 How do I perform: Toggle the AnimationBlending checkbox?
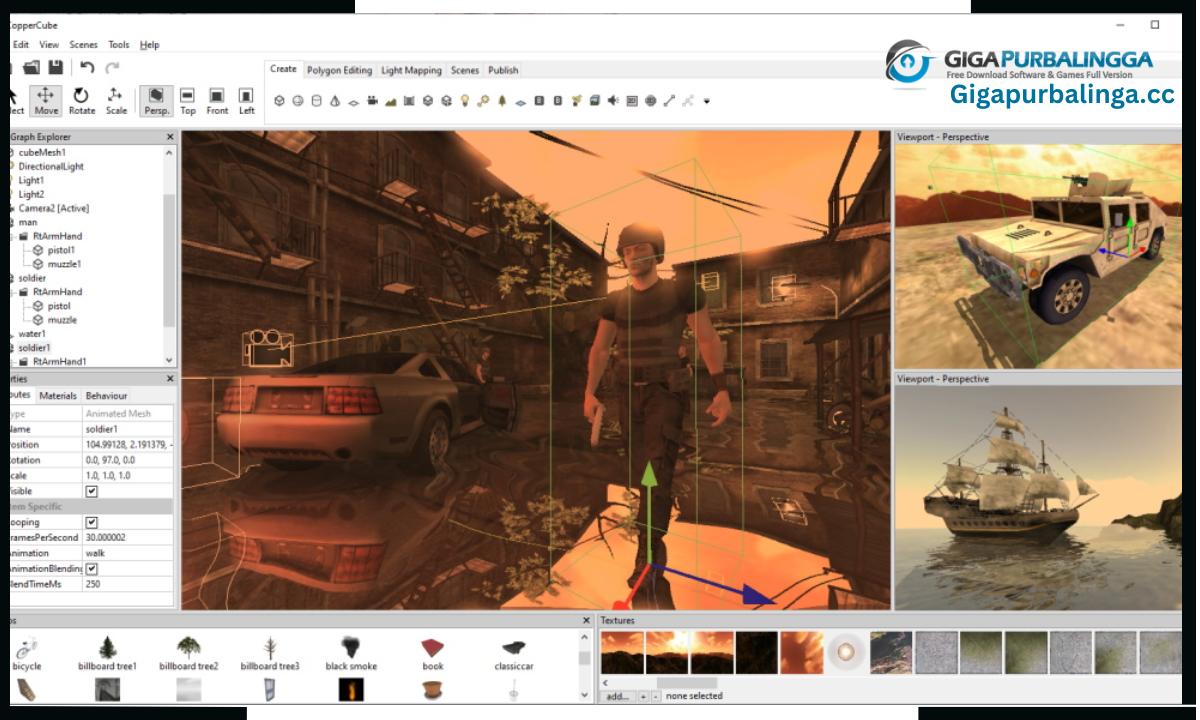[x=92, y=568]
